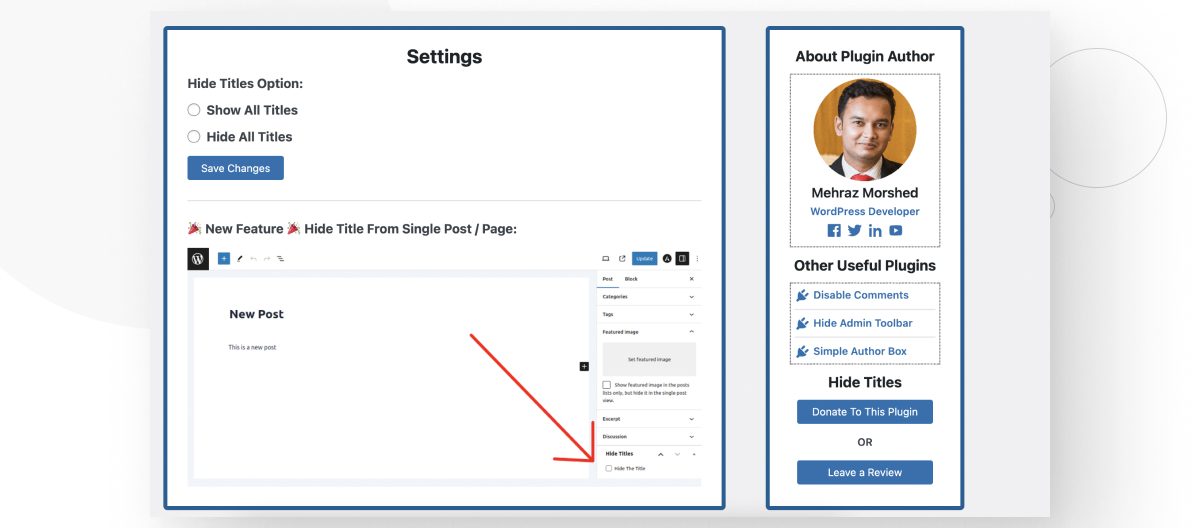Click the New Post title in editor

[257, 314]
